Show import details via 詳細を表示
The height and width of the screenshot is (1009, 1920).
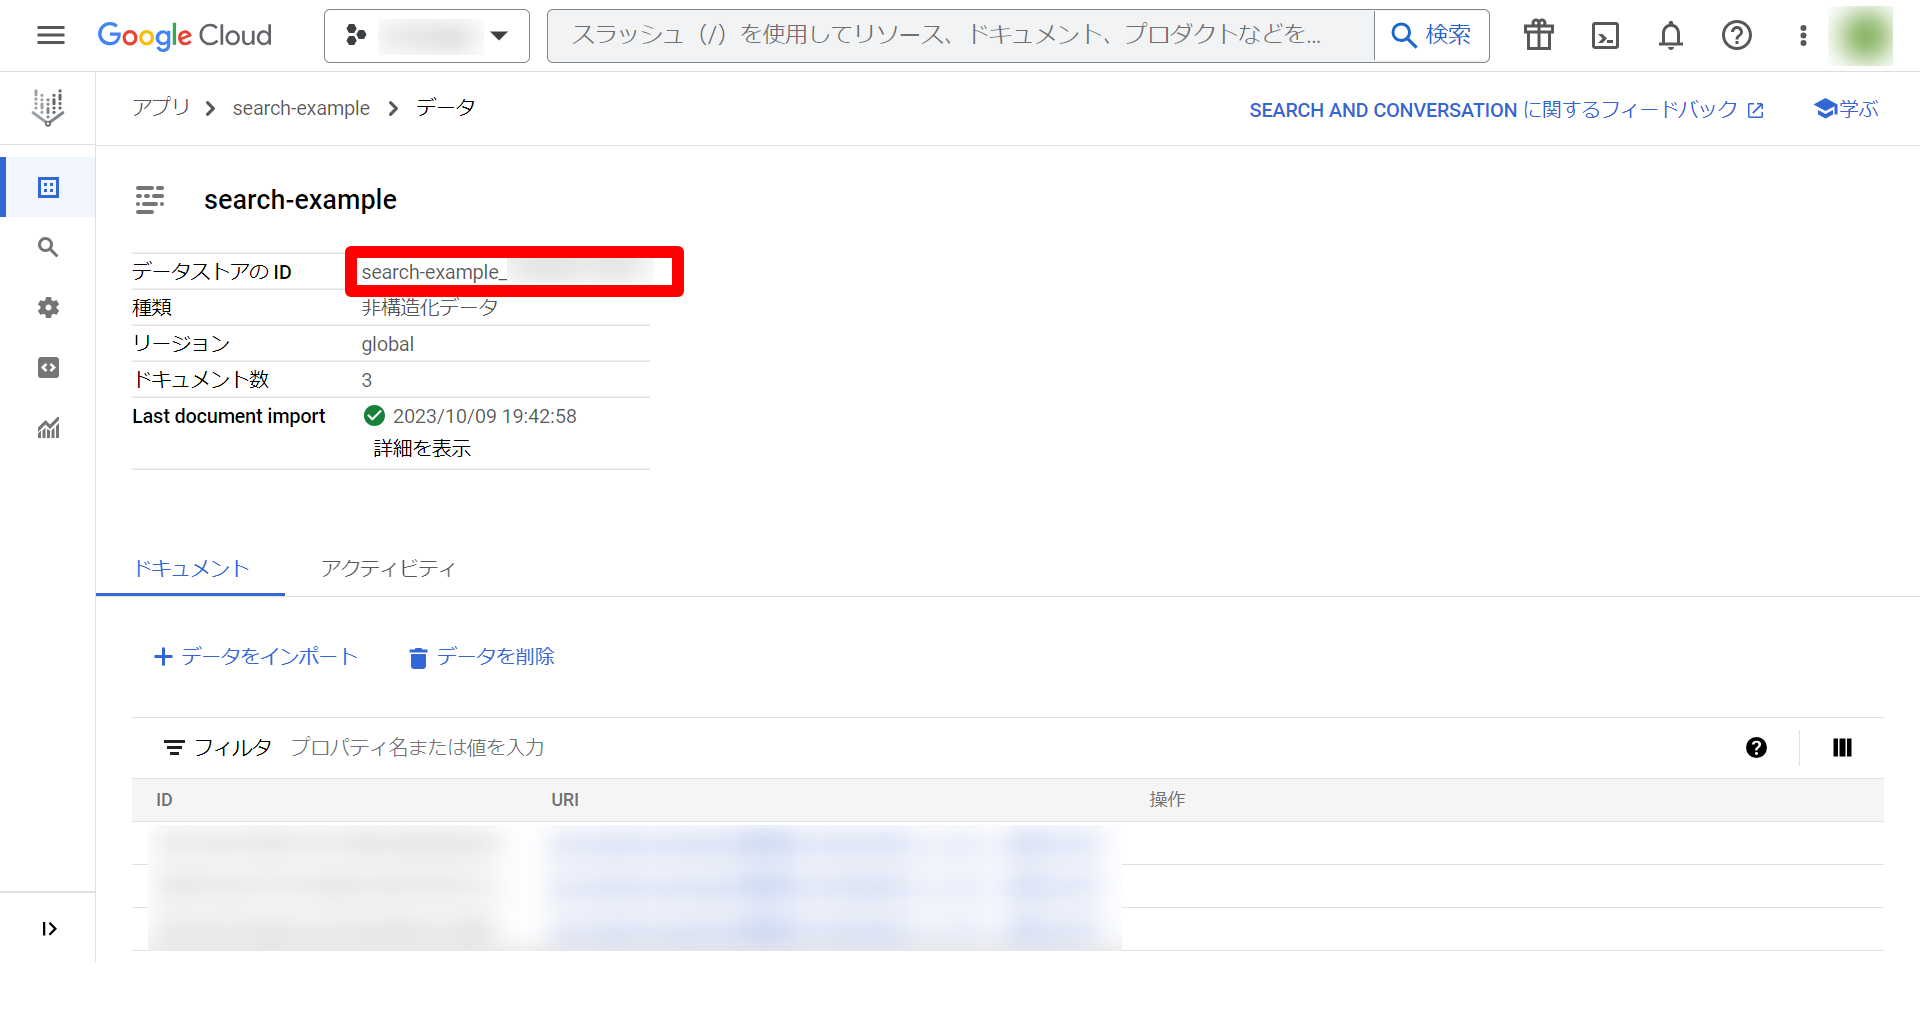tap(421, 448)
